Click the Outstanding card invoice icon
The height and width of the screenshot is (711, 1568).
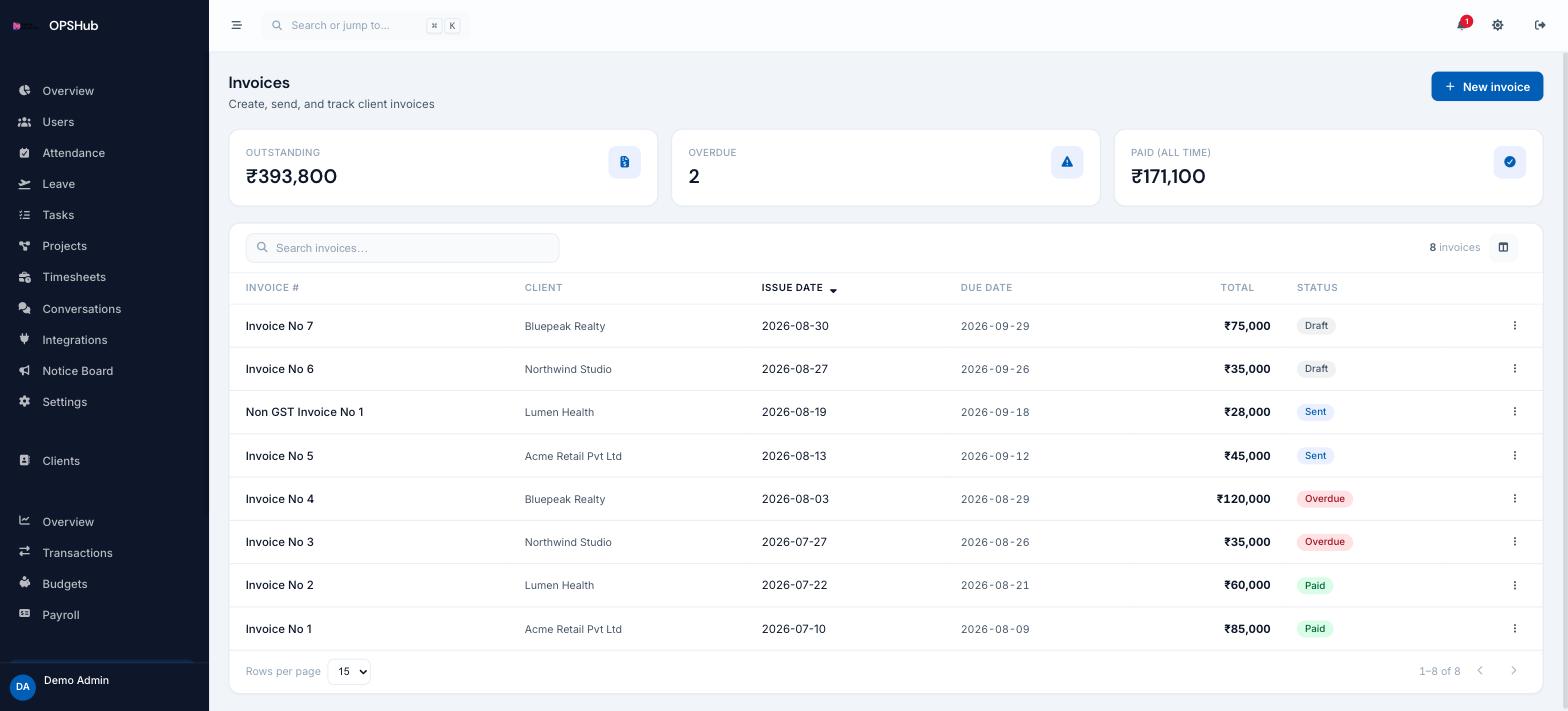(x=624, y=162)
